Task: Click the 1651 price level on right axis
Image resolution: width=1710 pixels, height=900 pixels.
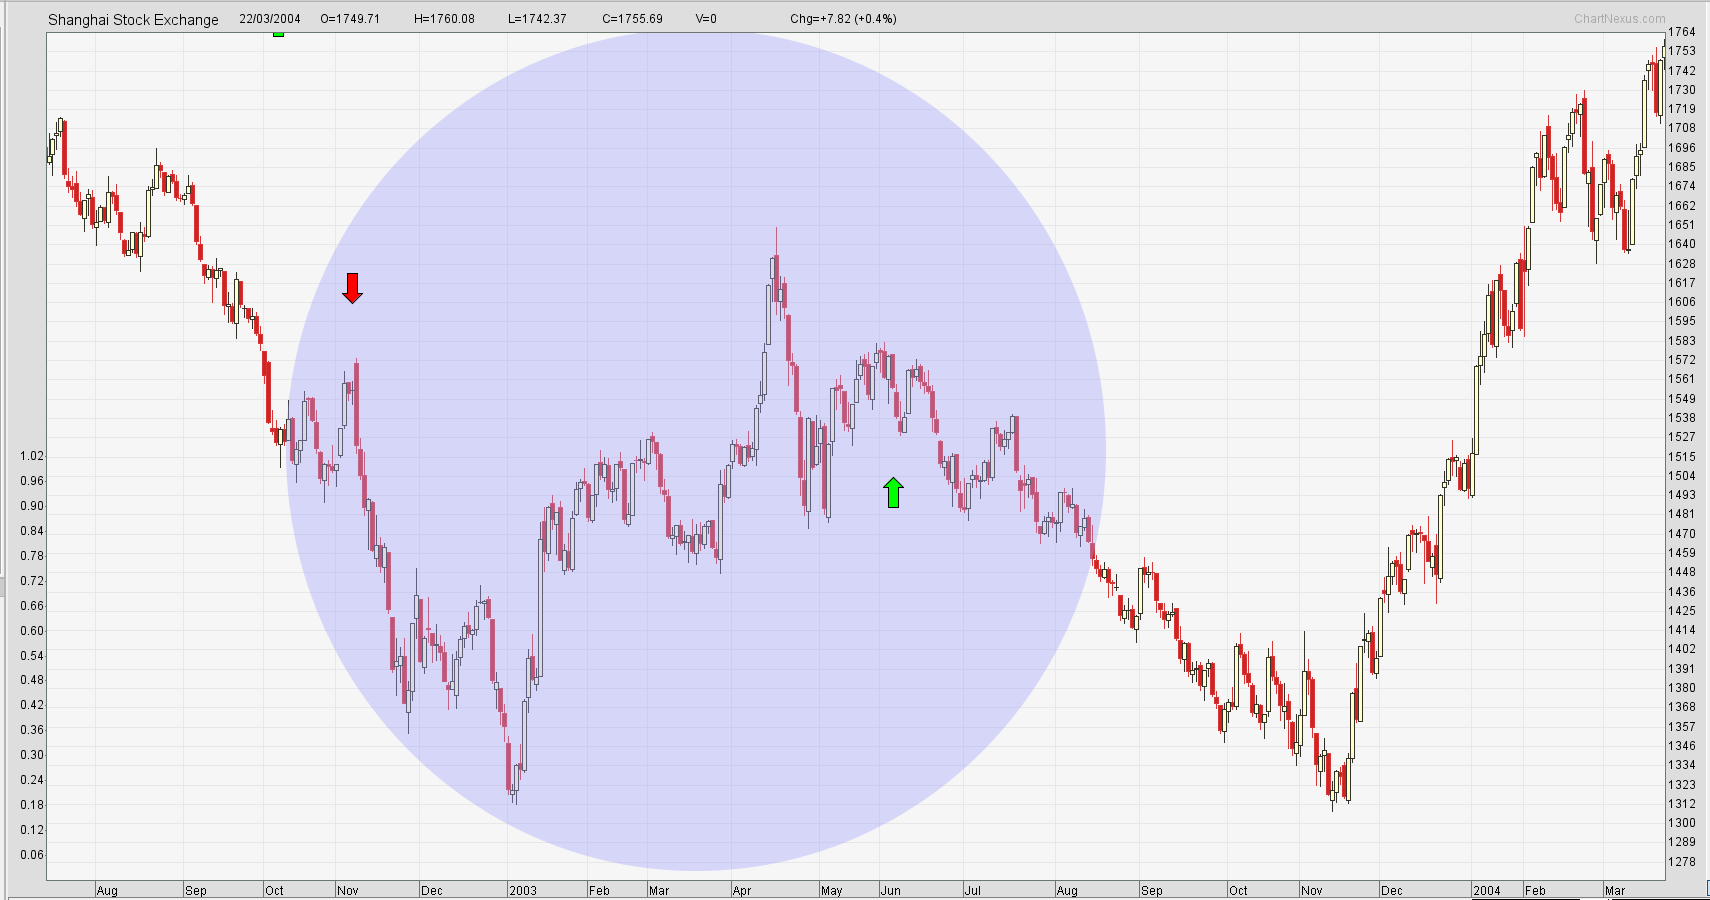Action: point(1682,225)
